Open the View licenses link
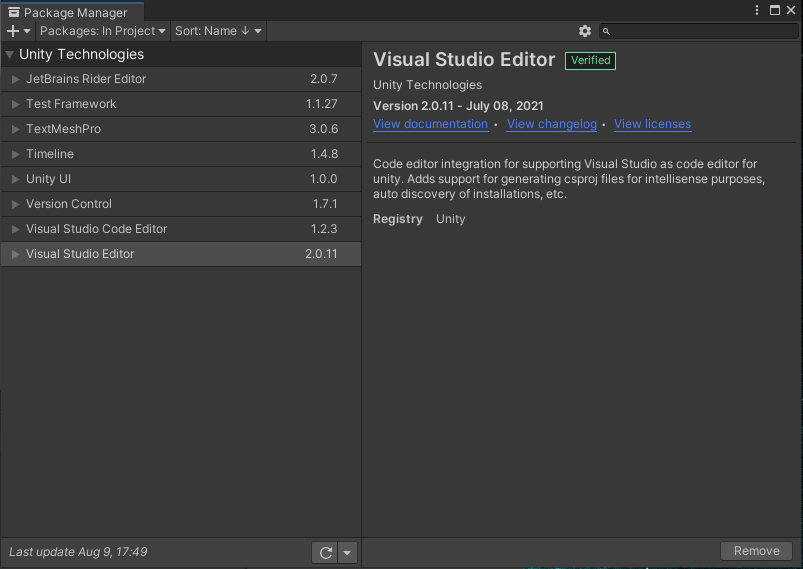803x569 pixels. (652, 124)
